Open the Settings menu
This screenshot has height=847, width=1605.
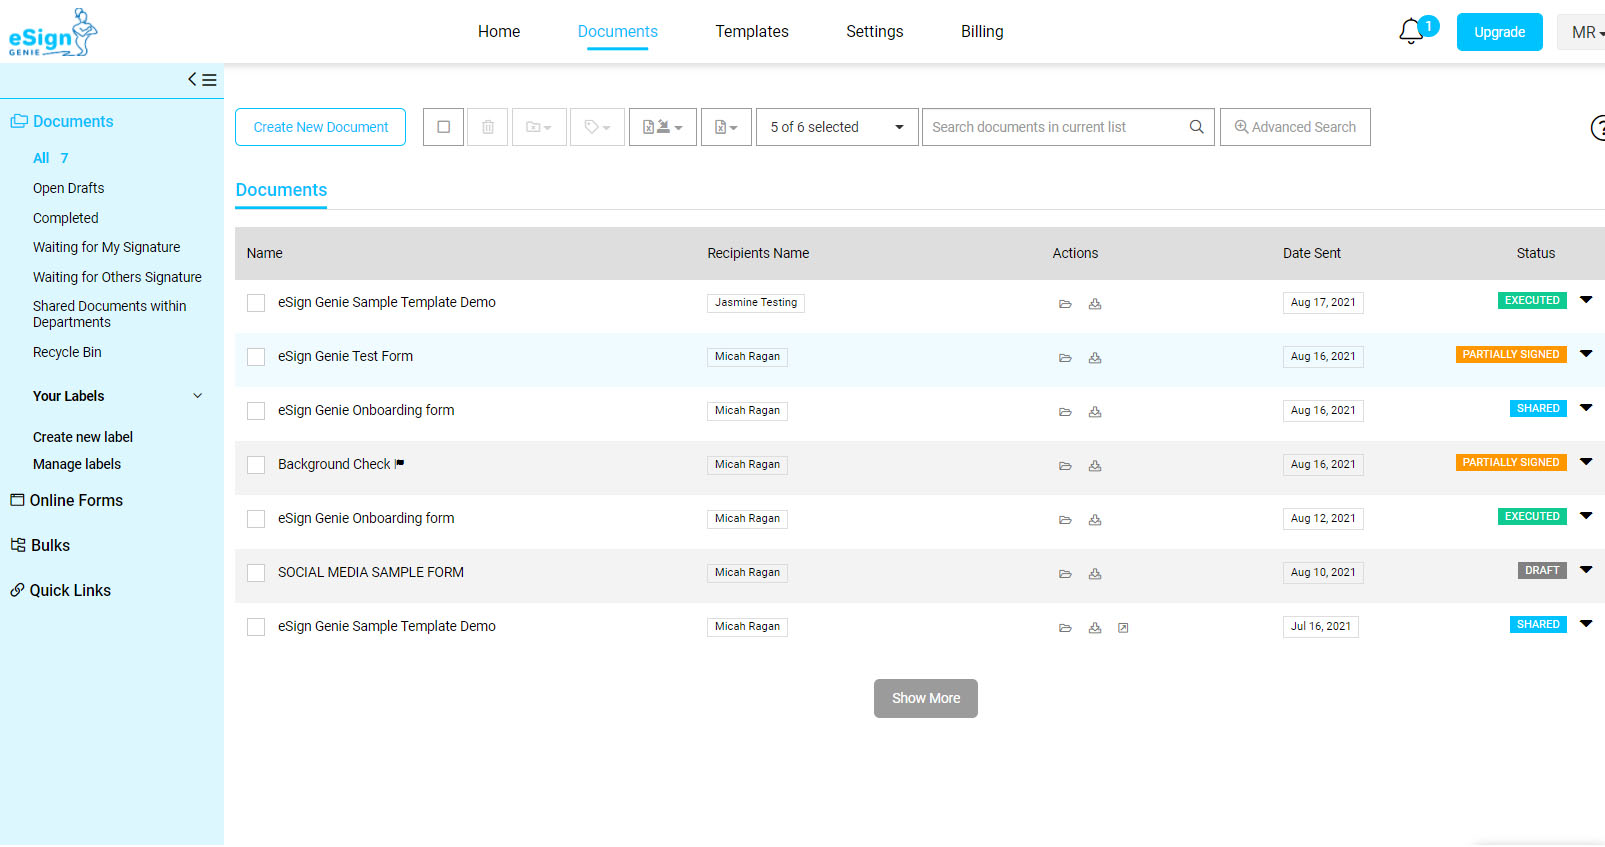(875, 32)
